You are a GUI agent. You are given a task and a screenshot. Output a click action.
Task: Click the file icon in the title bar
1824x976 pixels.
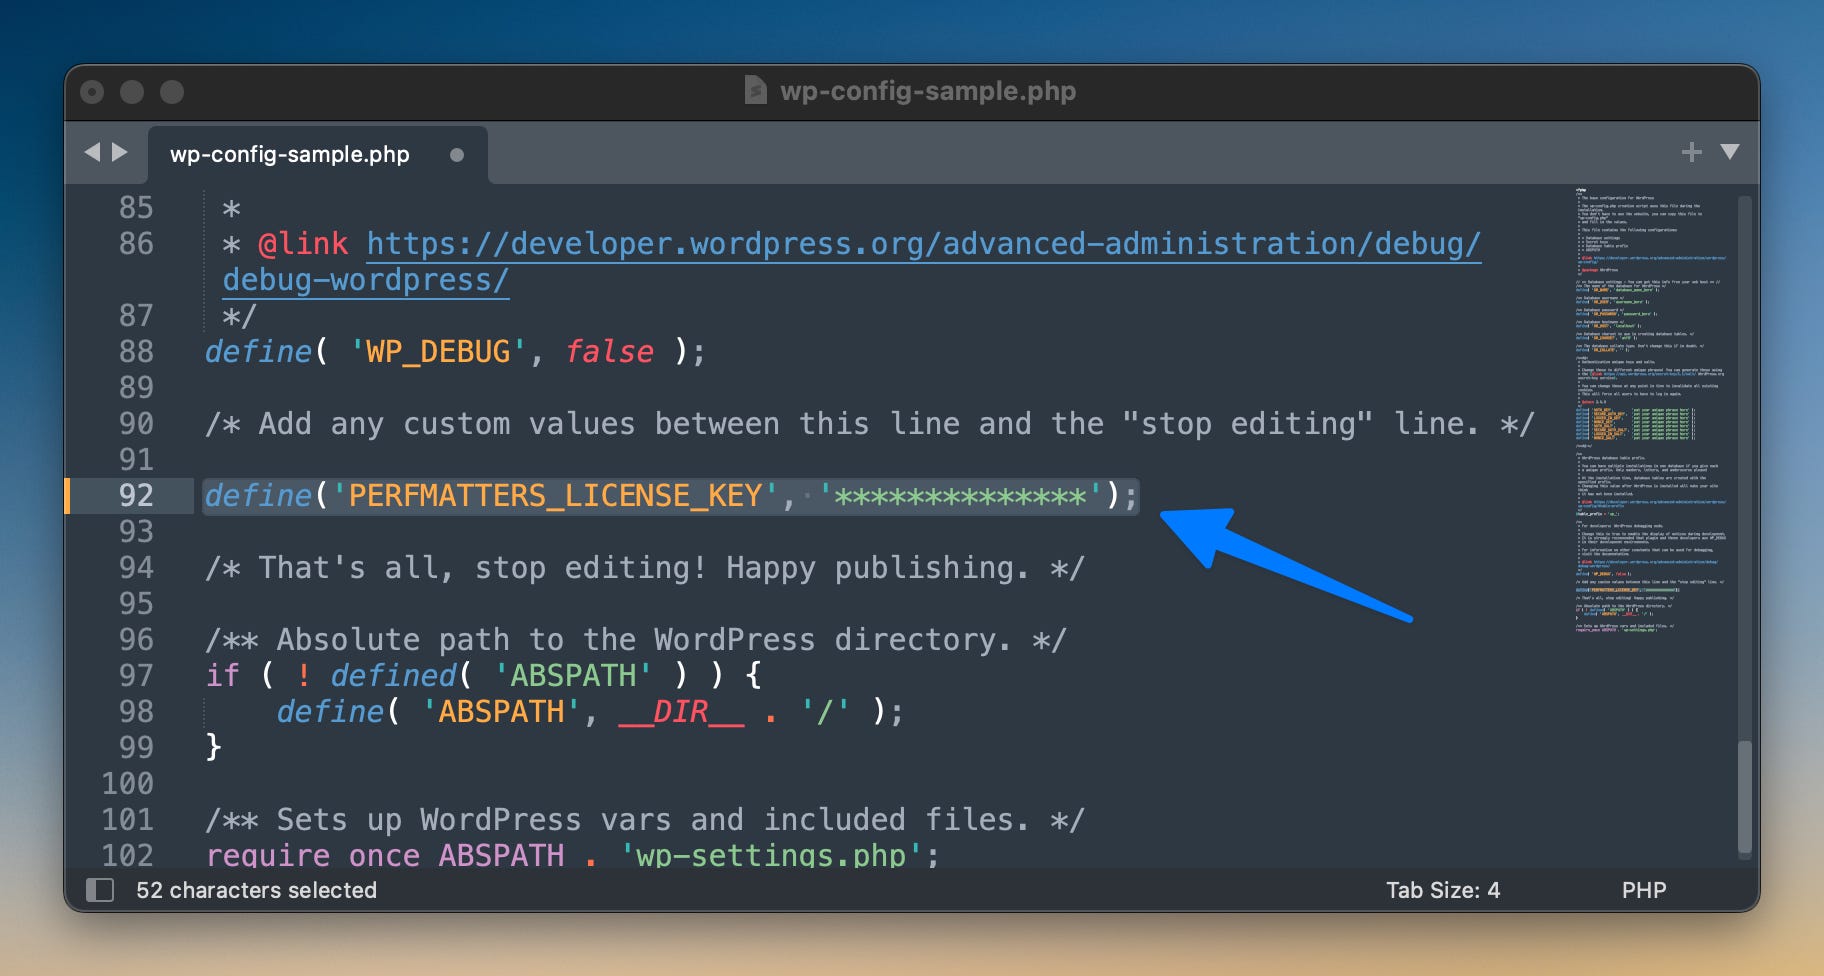pos(756,91)
